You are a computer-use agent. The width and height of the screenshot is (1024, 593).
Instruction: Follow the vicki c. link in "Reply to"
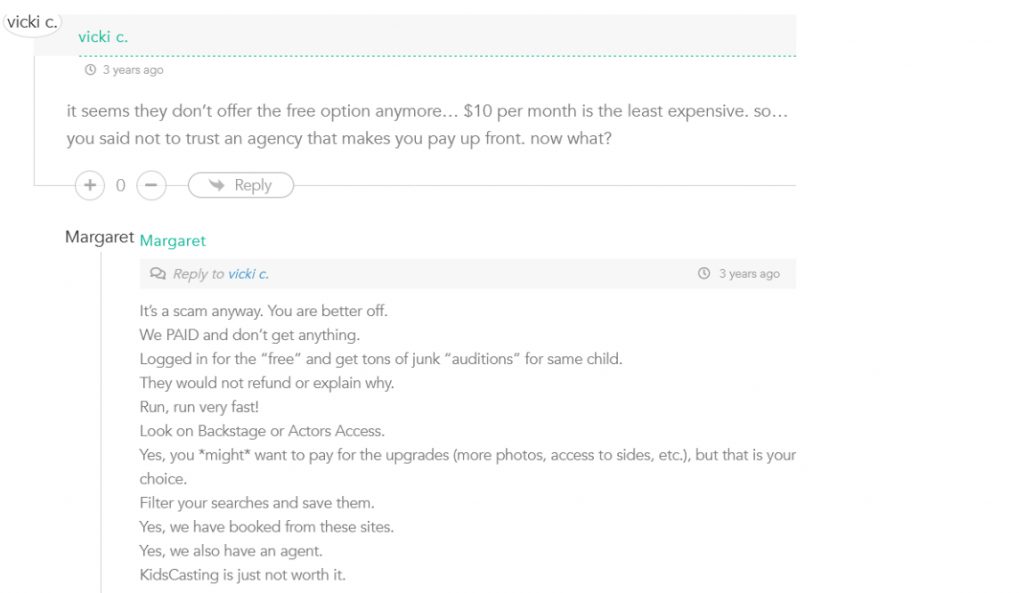pyautogui.click(x=248, y=274)
